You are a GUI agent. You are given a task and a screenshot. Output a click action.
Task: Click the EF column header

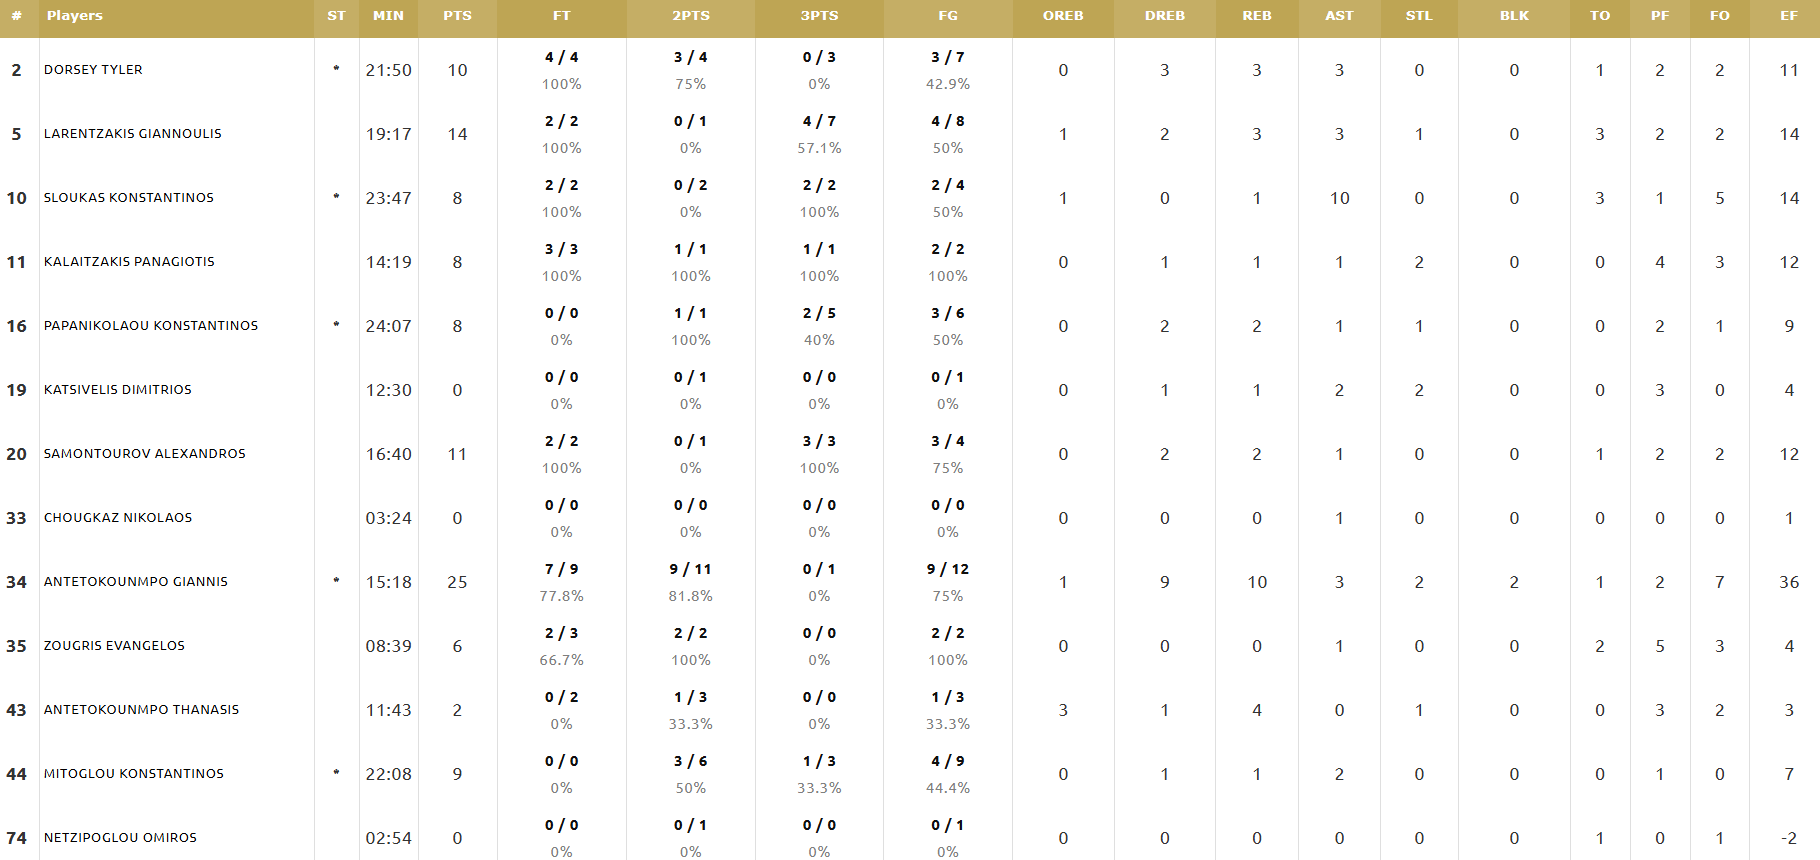tap(1789, 16)
